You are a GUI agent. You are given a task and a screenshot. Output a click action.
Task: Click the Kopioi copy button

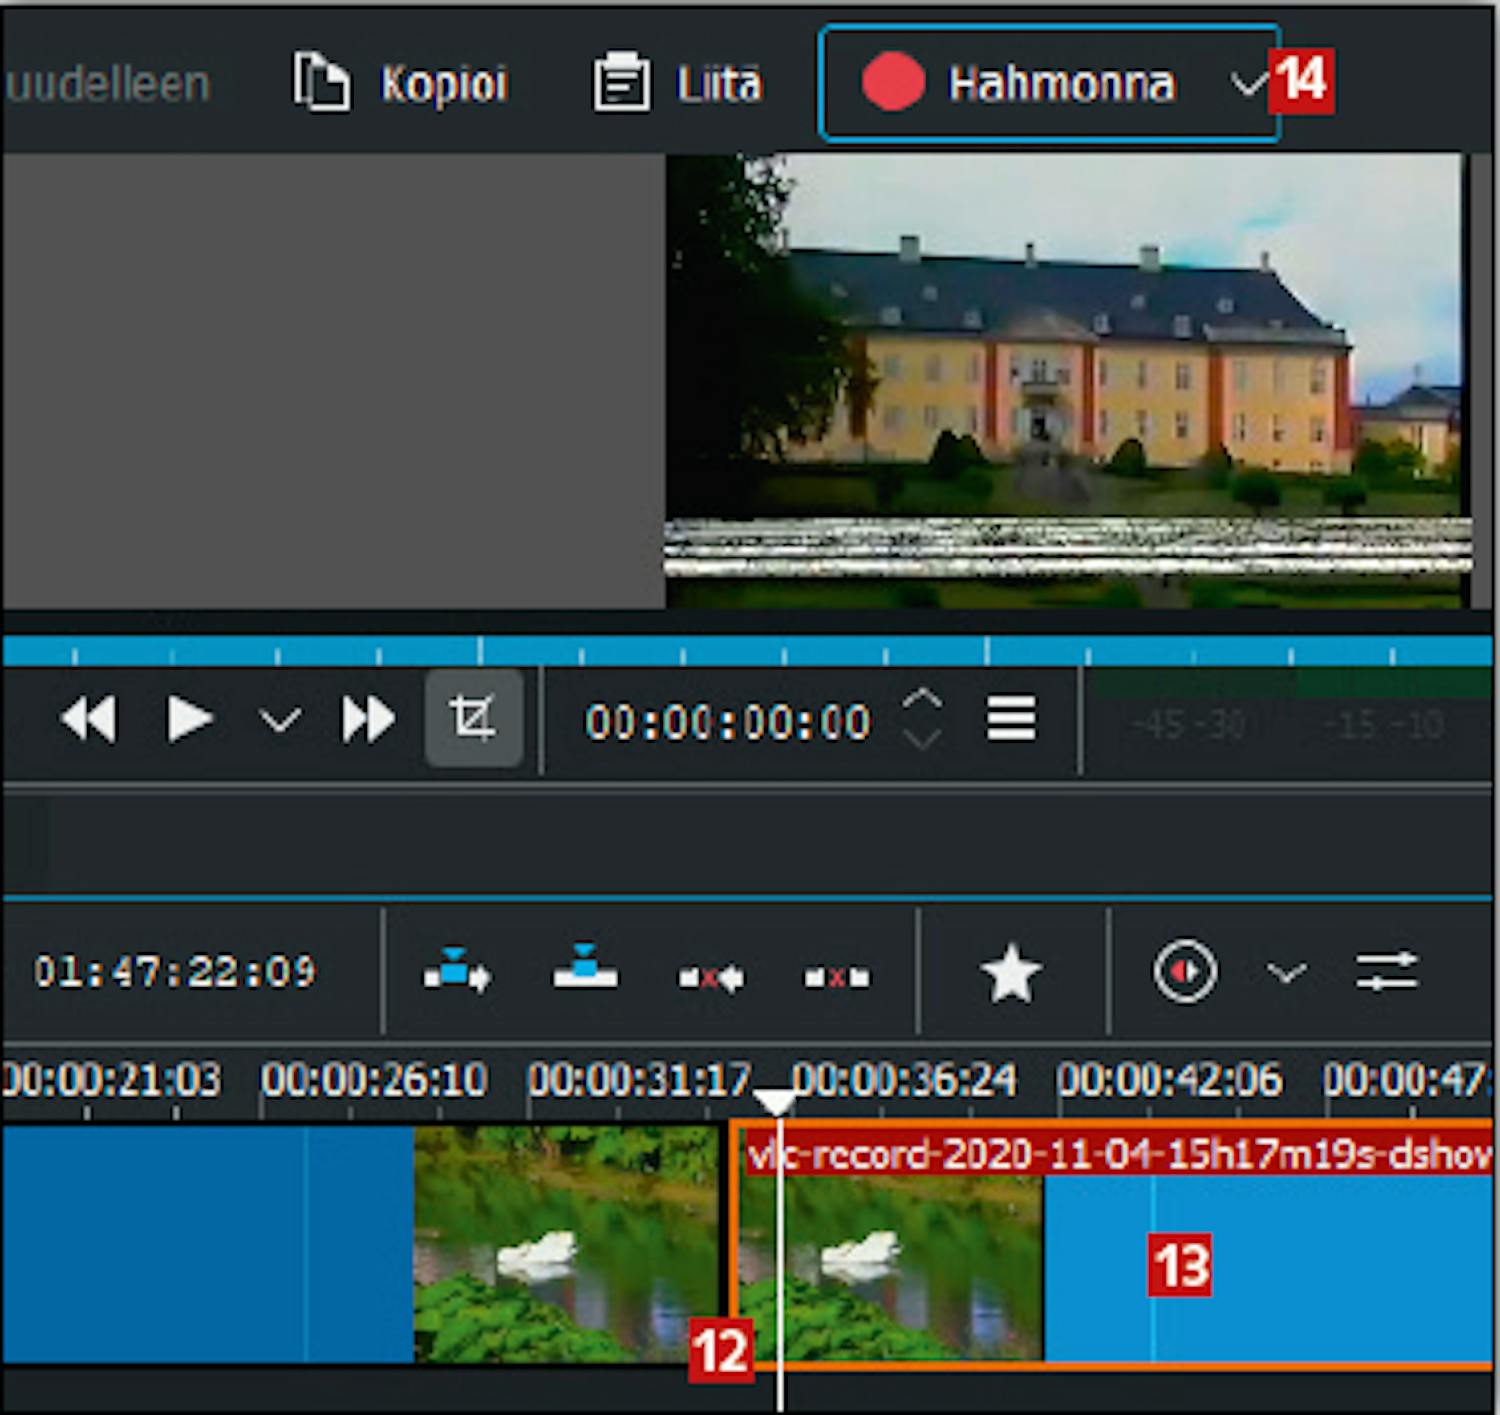click(x=401, y=83)
